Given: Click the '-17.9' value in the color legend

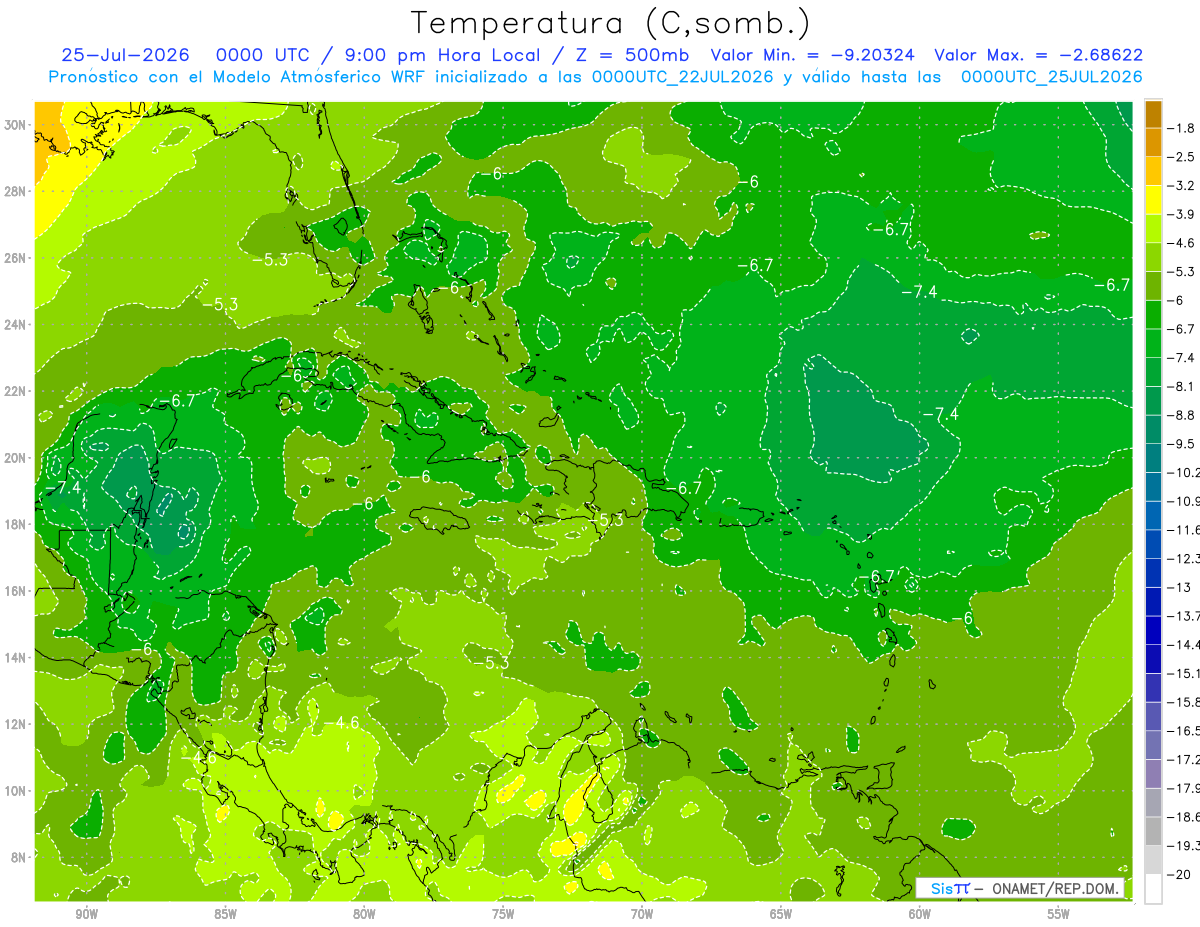Looking at the screenshot, I should coord(1184,789).
